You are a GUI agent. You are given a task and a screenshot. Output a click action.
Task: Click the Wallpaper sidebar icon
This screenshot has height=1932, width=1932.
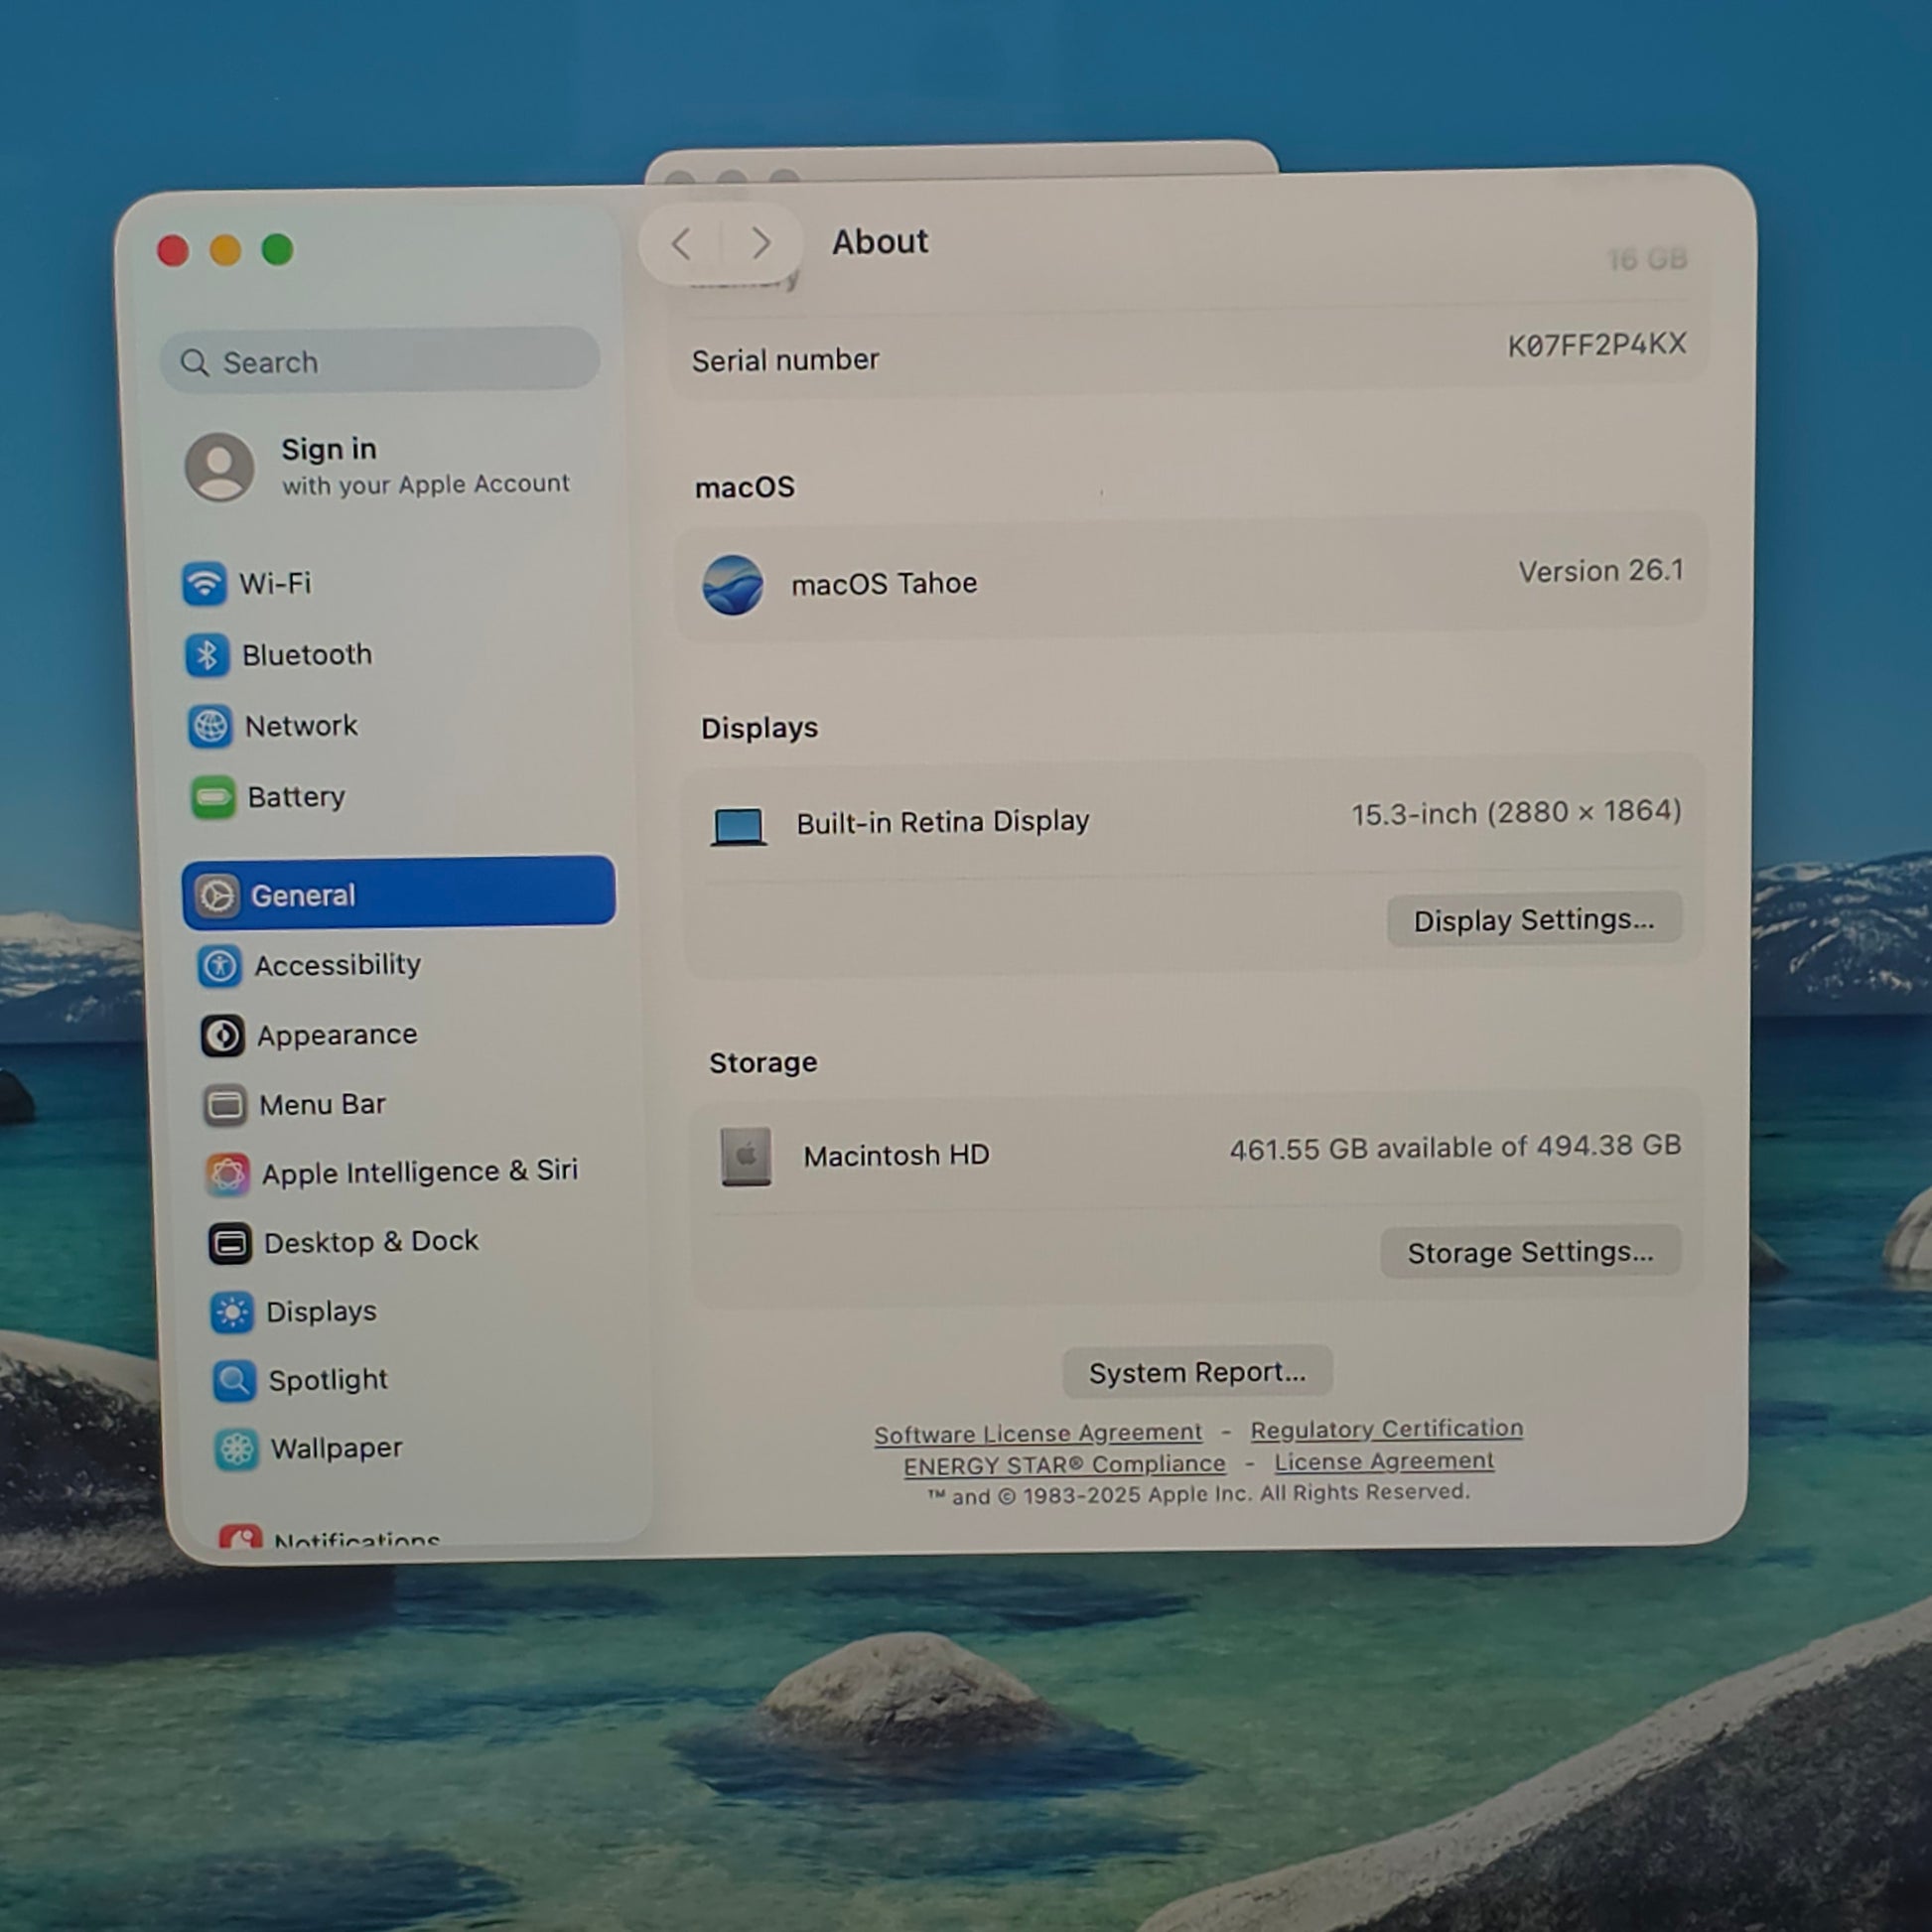(x=237, y=1449)
